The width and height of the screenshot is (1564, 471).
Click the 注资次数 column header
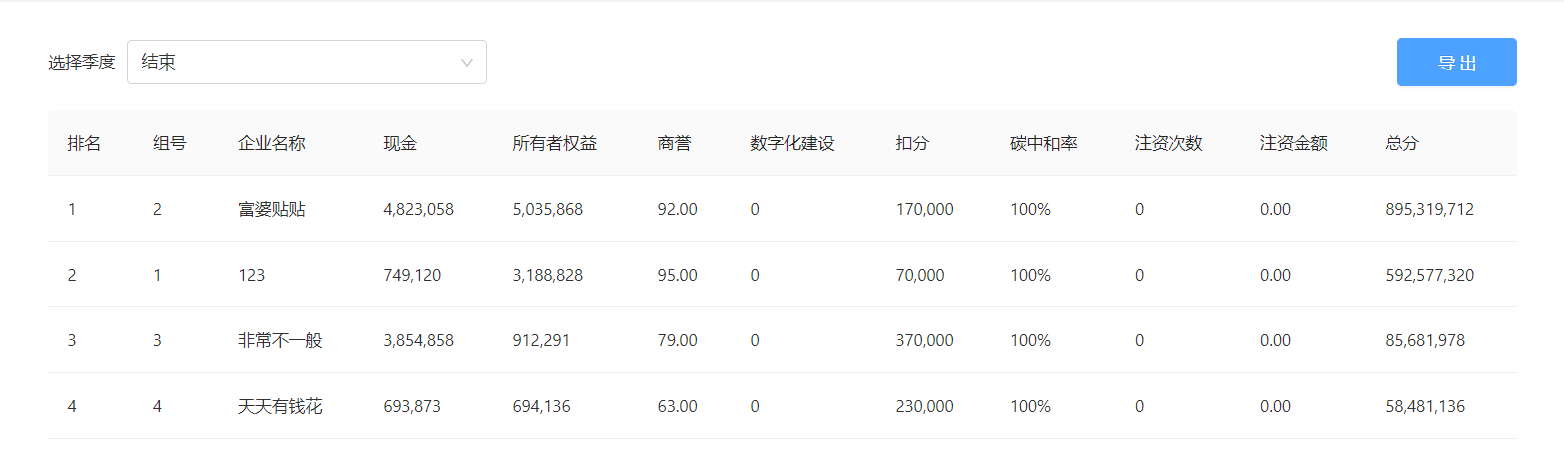pyautogui.click(x=1169, y=143)
